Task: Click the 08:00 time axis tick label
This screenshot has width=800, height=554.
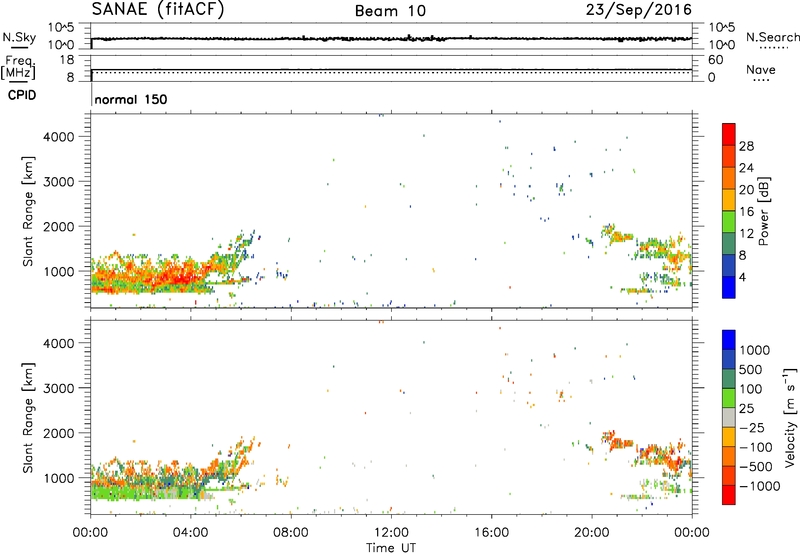Action: point(291,533)
